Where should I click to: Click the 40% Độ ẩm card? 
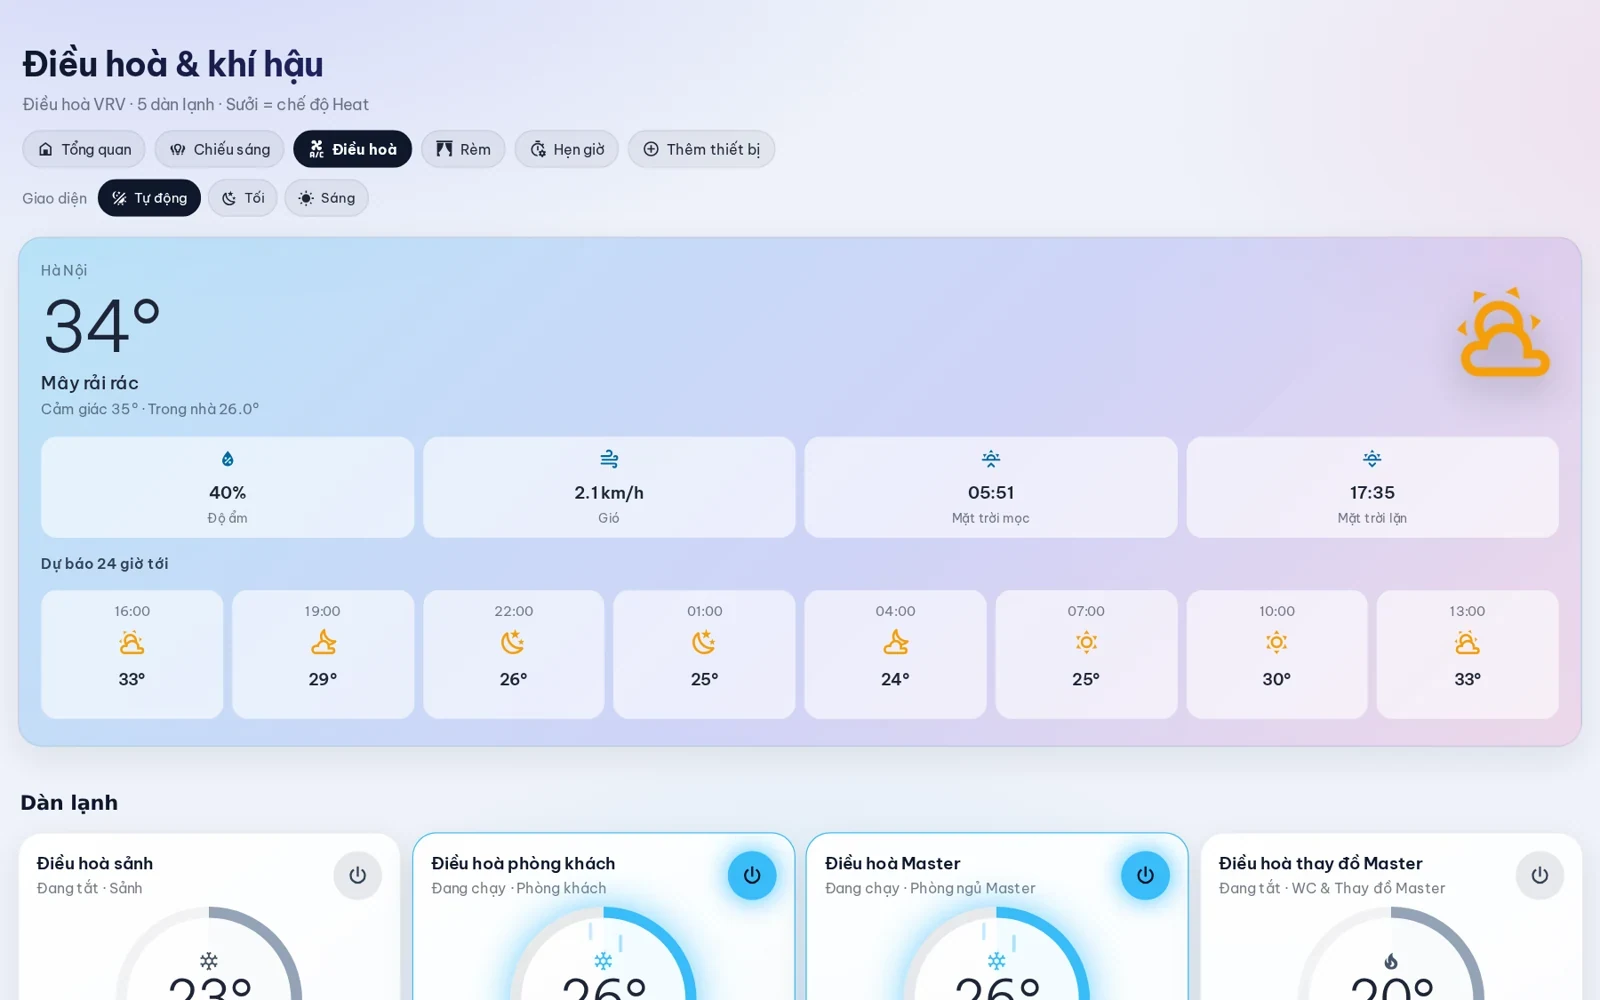coord(227,487)
